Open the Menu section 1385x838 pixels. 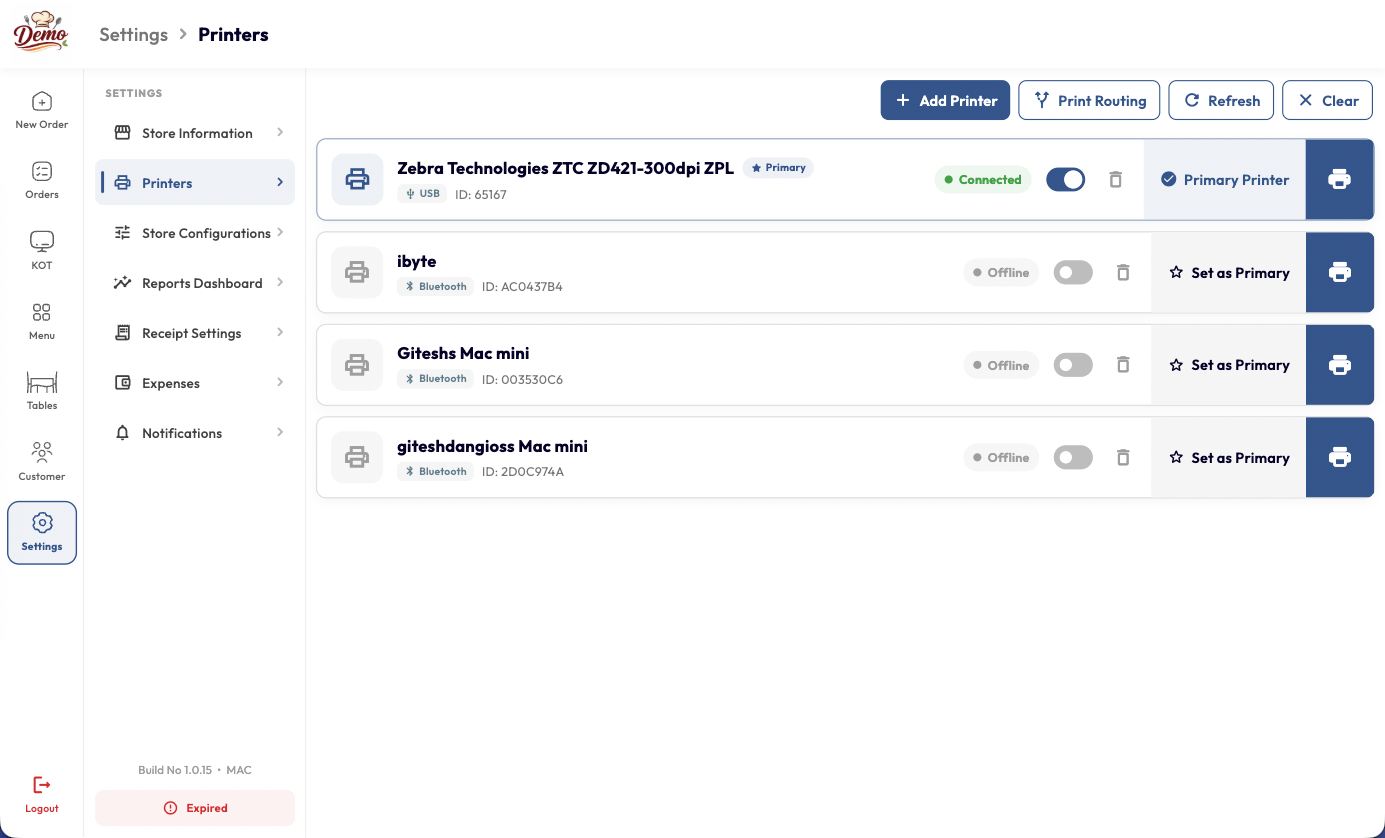[42, 322]
